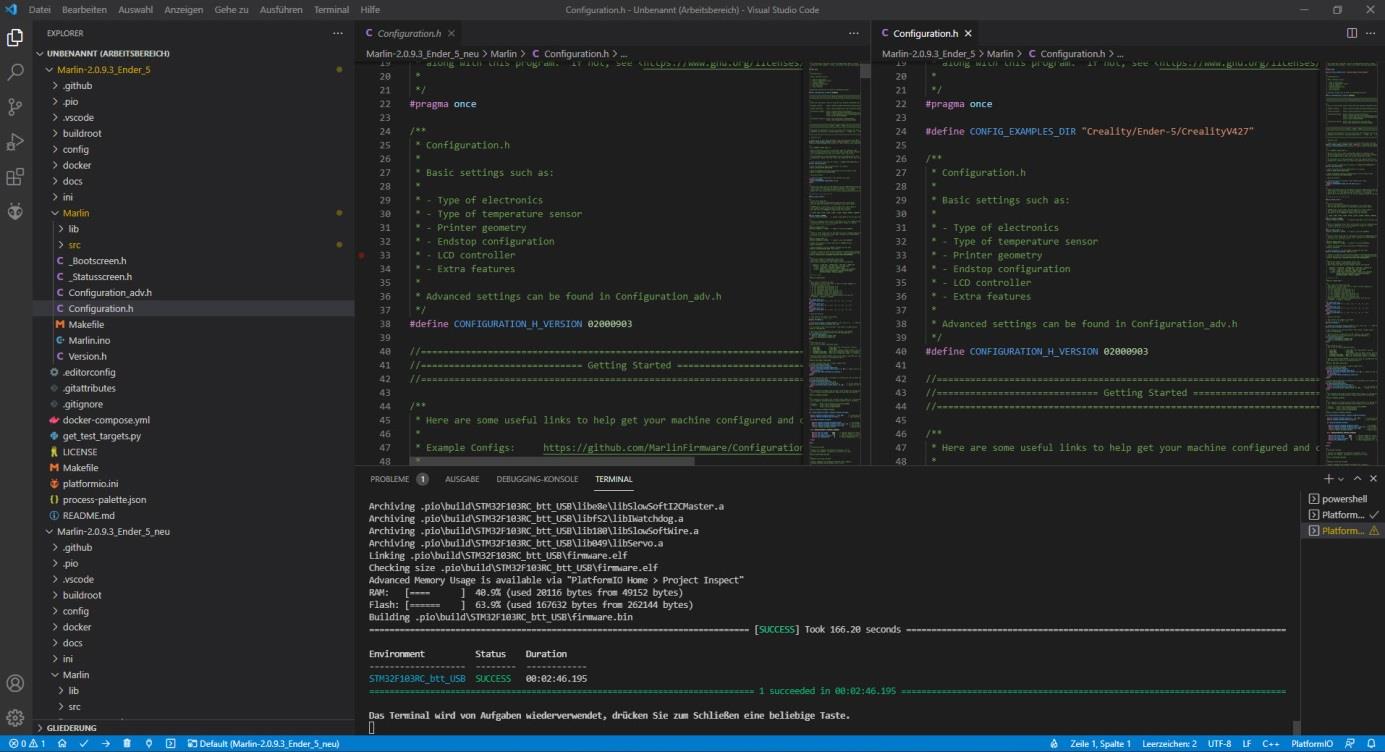
Task: Click PlatformIO Serial Monitor plug icon
Action: pos(149,744)
